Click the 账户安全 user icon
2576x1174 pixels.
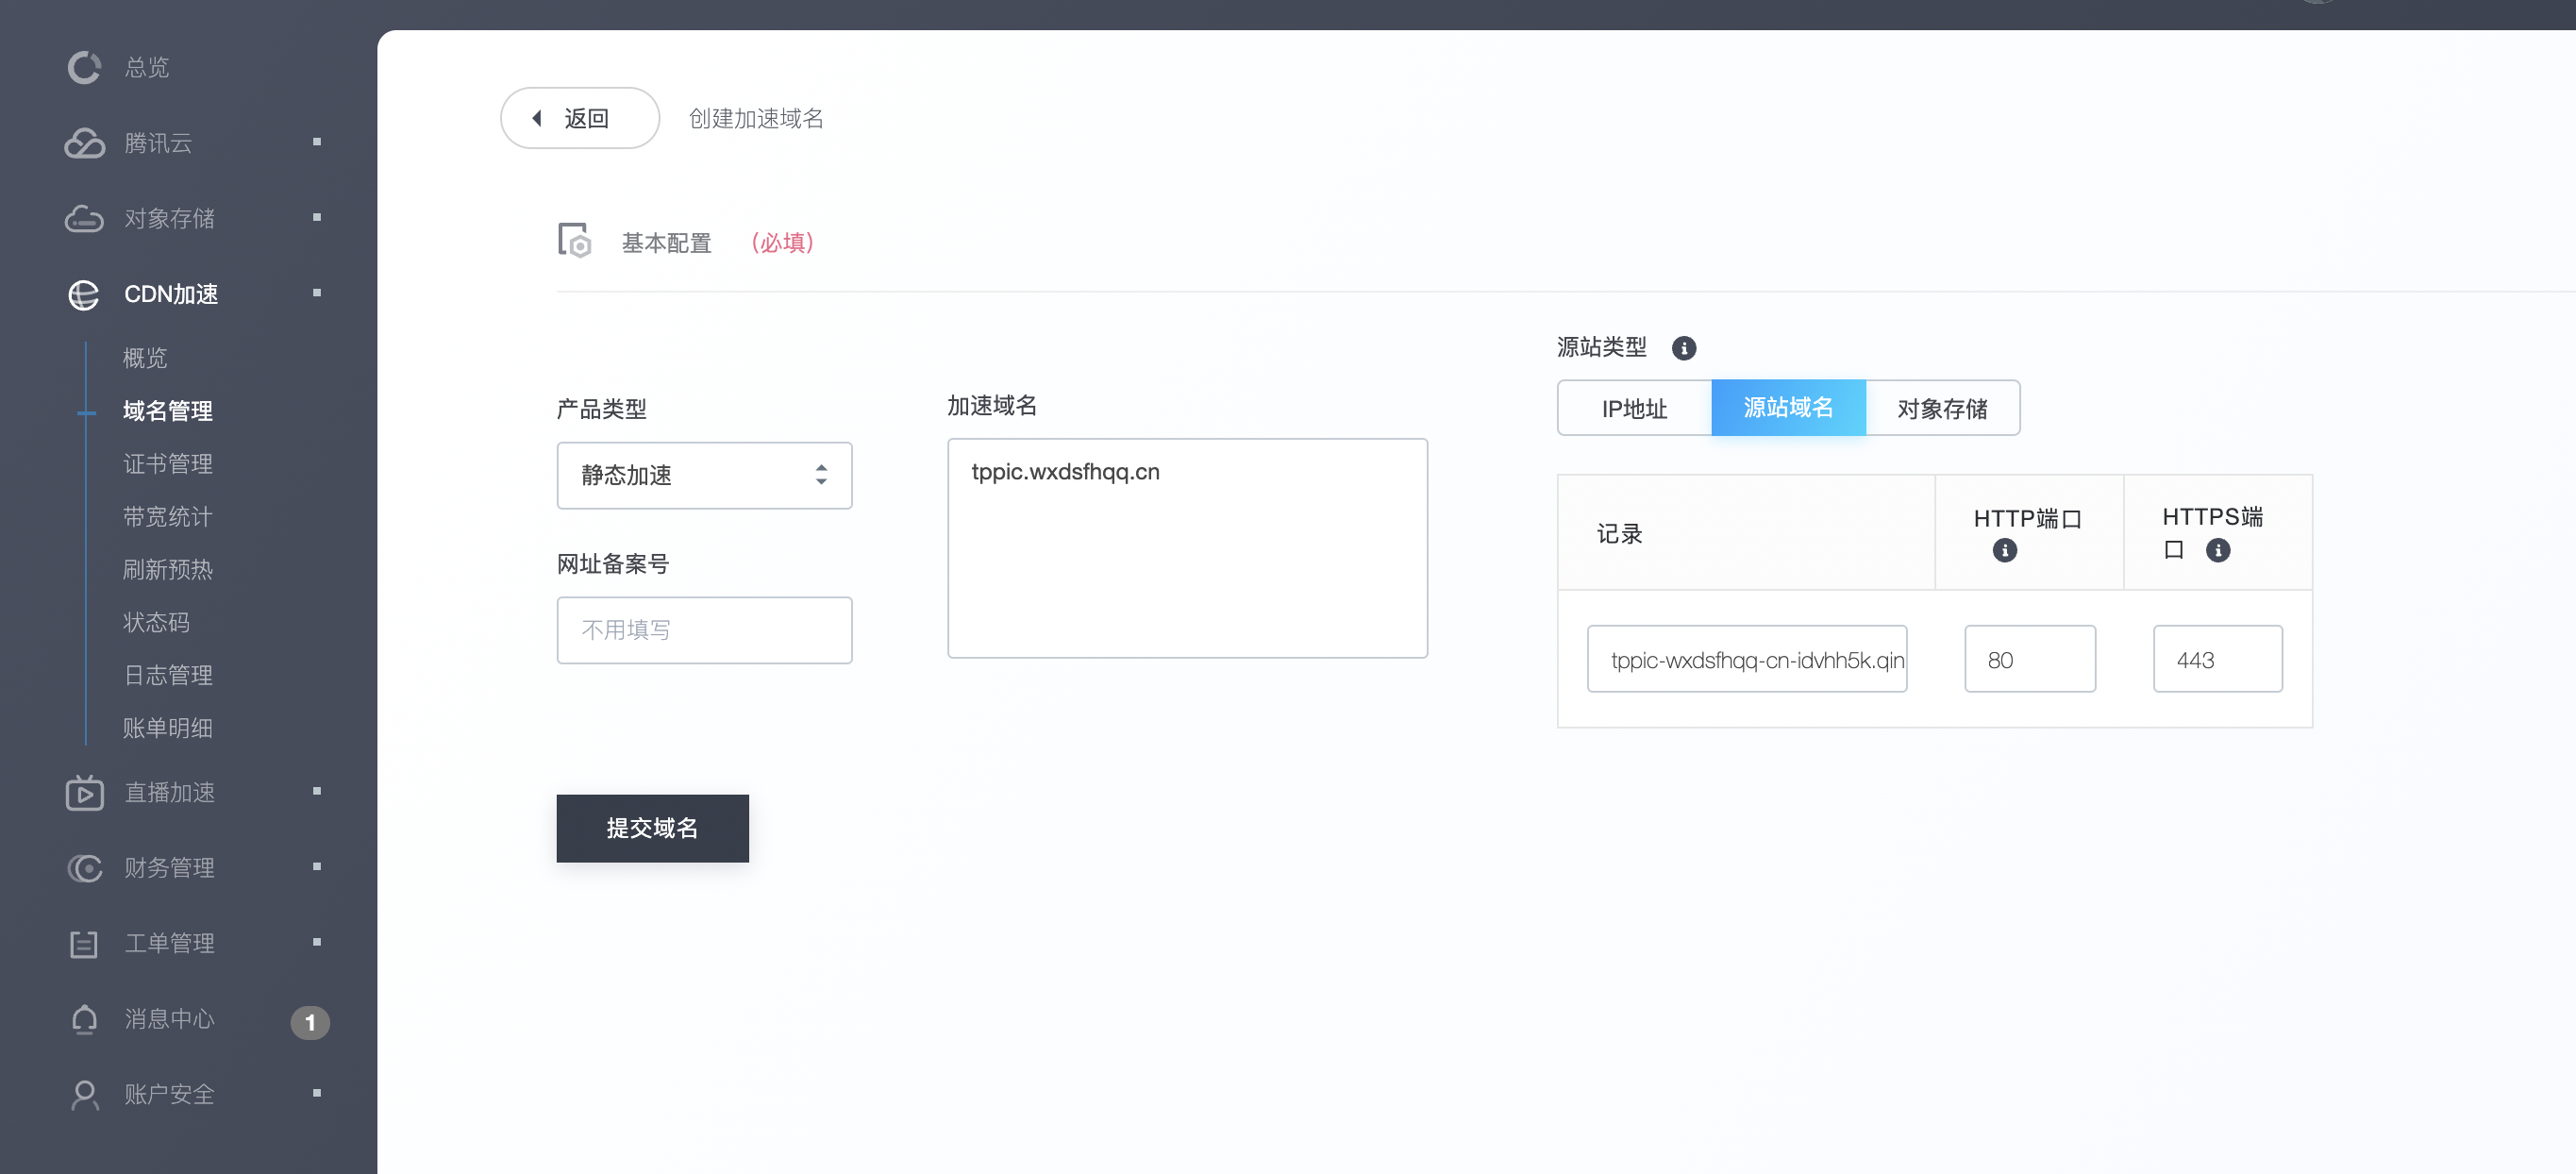84,1094
